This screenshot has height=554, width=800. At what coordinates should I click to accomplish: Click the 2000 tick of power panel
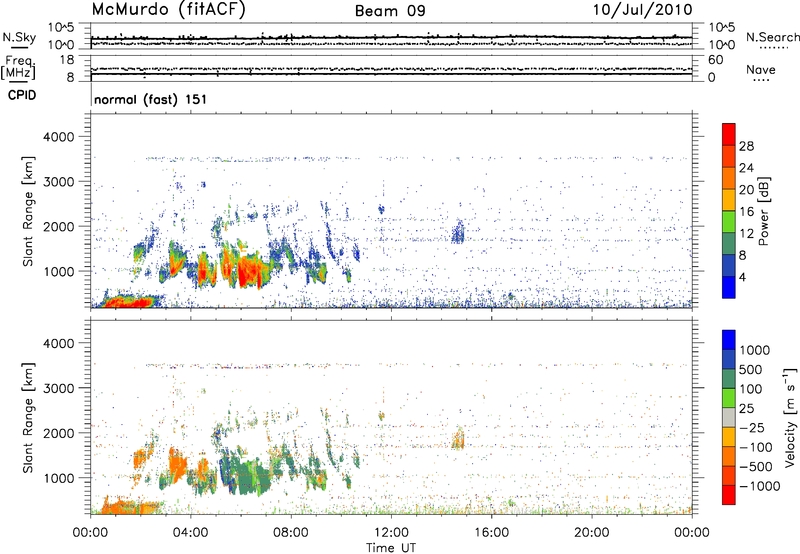coord(59,226)
